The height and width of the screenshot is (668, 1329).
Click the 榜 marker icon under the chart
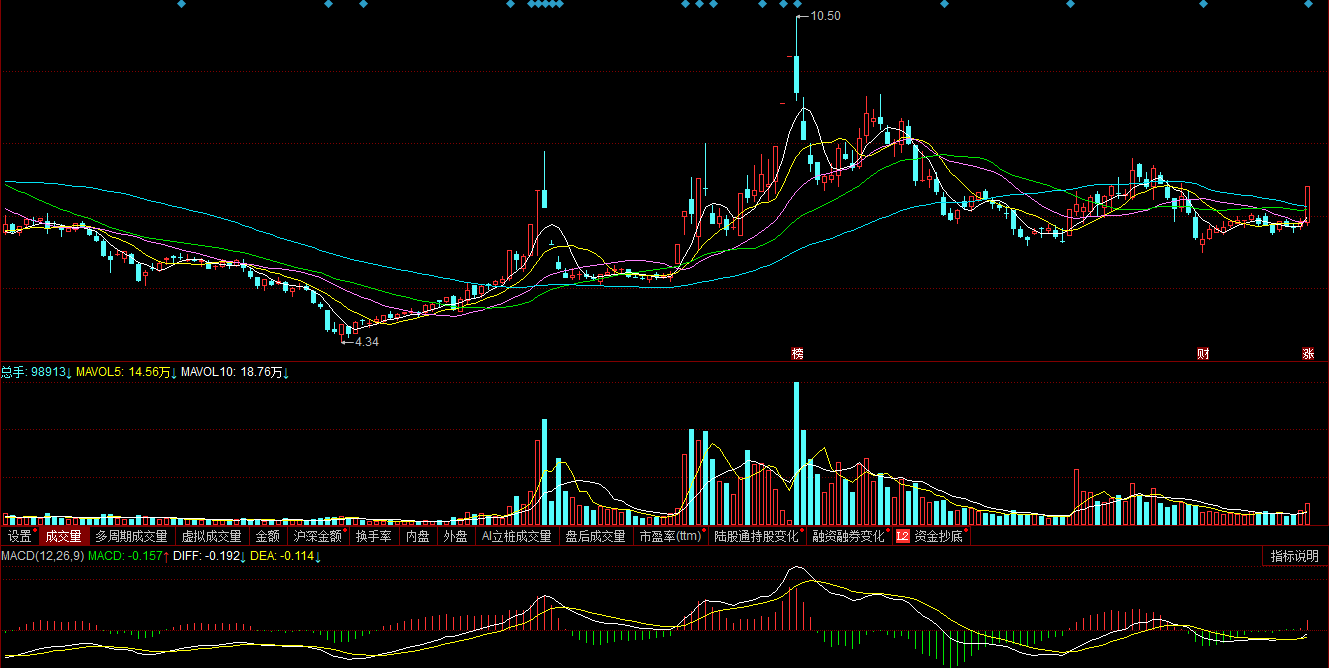pyautogui.click(x=797, y=354)
